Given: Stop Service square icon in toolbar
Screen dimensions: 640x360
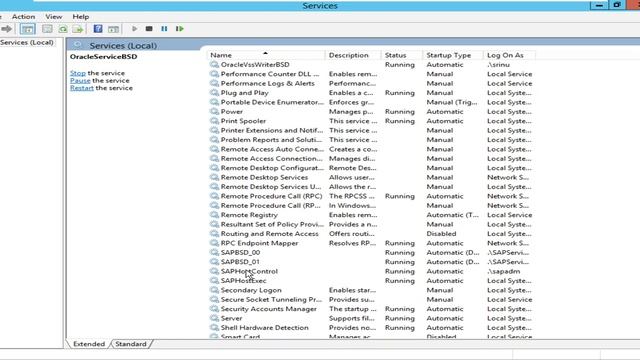Looking at the screenshot, I should tap(149, 29).
